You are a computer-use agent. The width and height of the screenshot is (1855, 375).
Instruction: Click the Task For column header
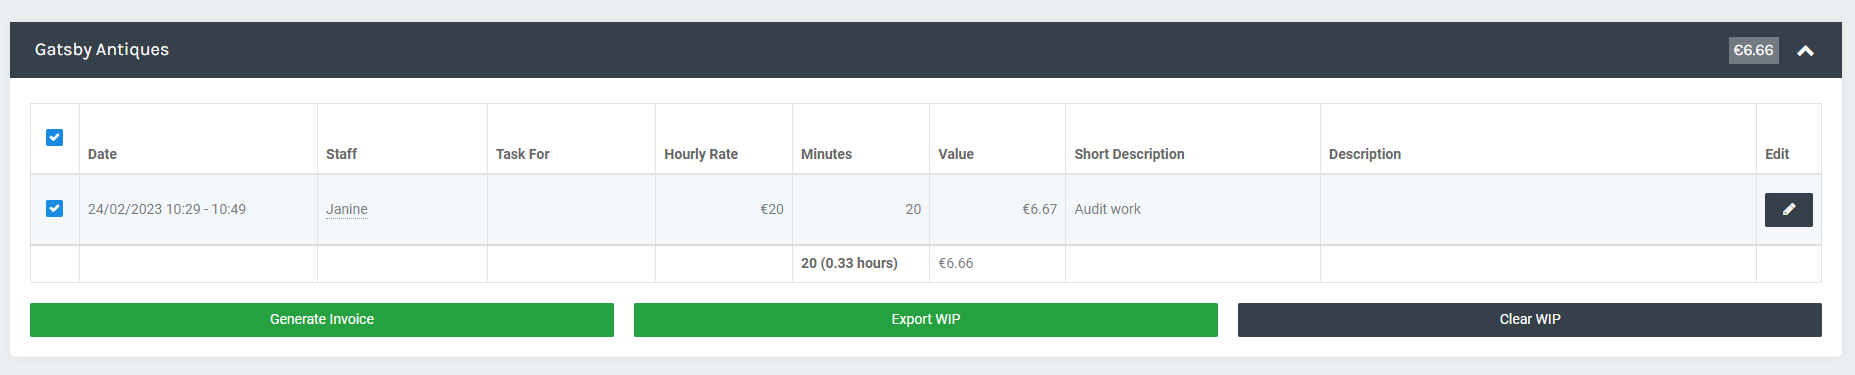[x=522, y=154]
